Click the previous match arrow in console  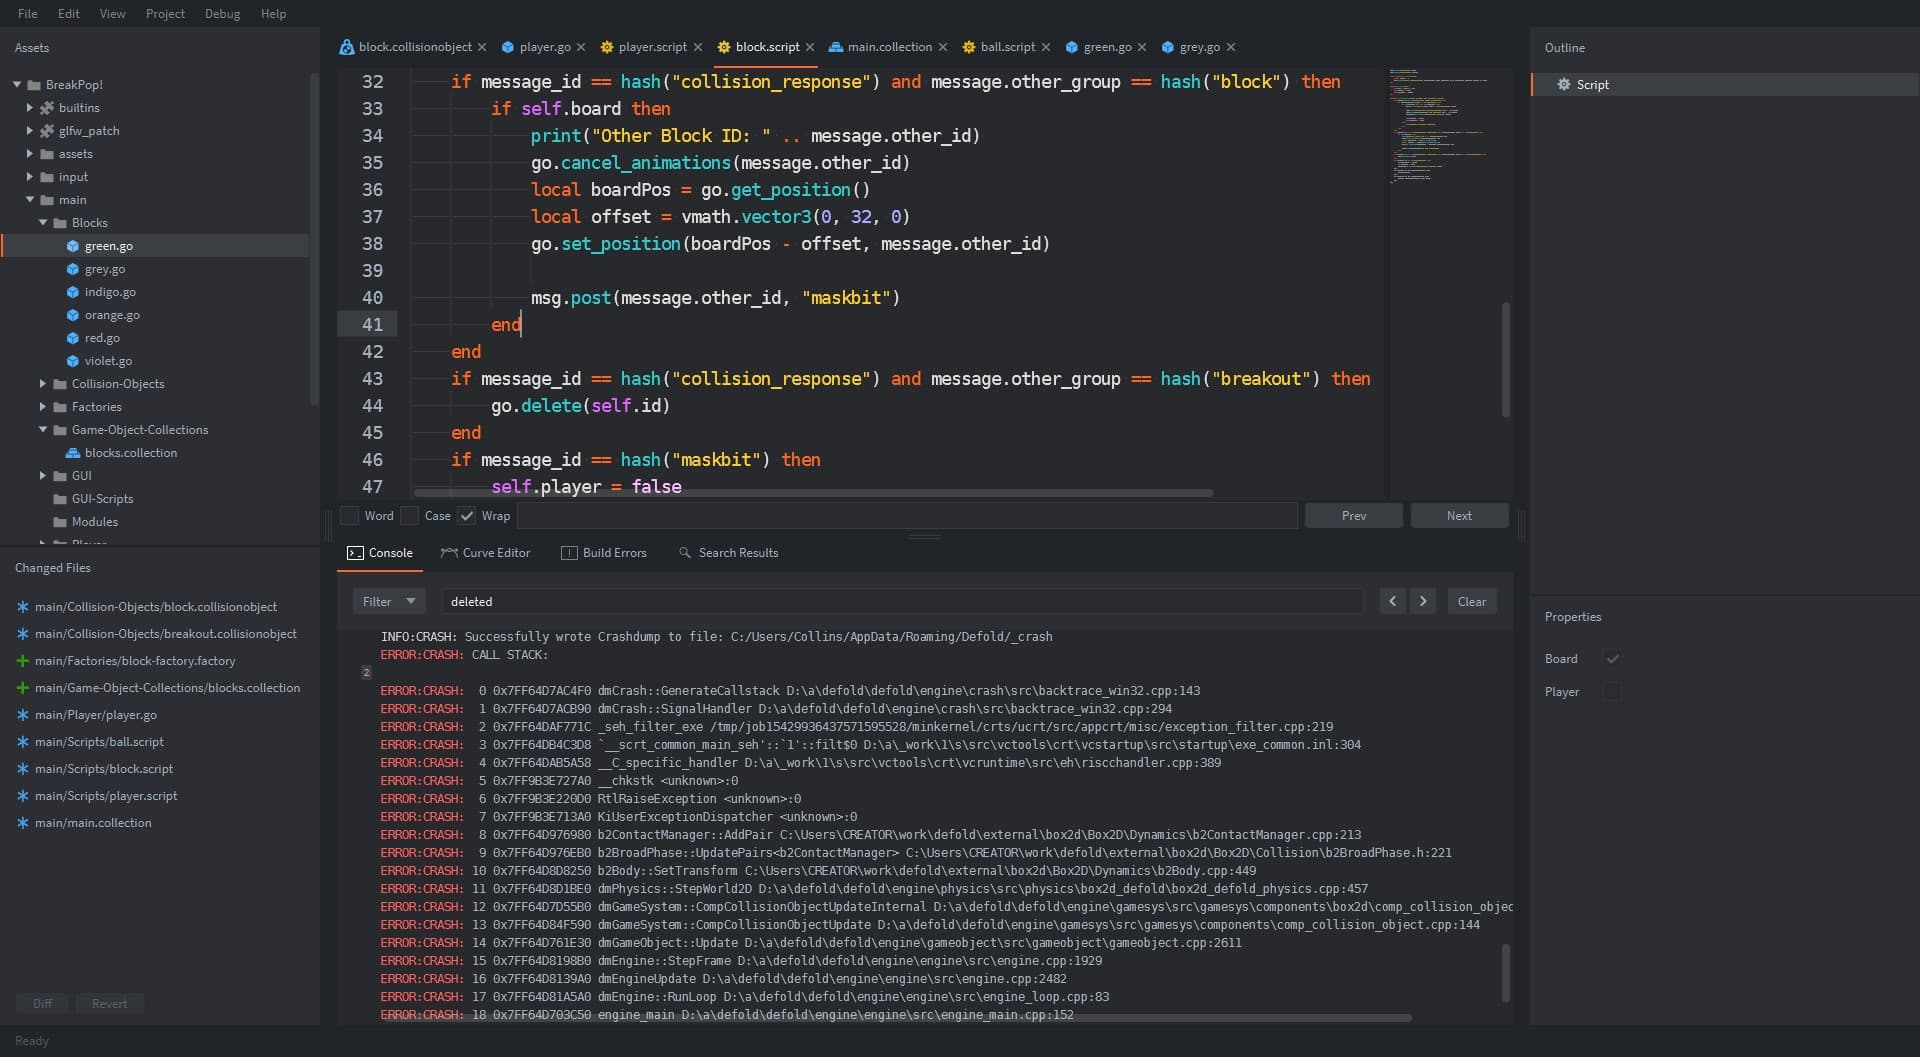click(x=1392, y=601)
